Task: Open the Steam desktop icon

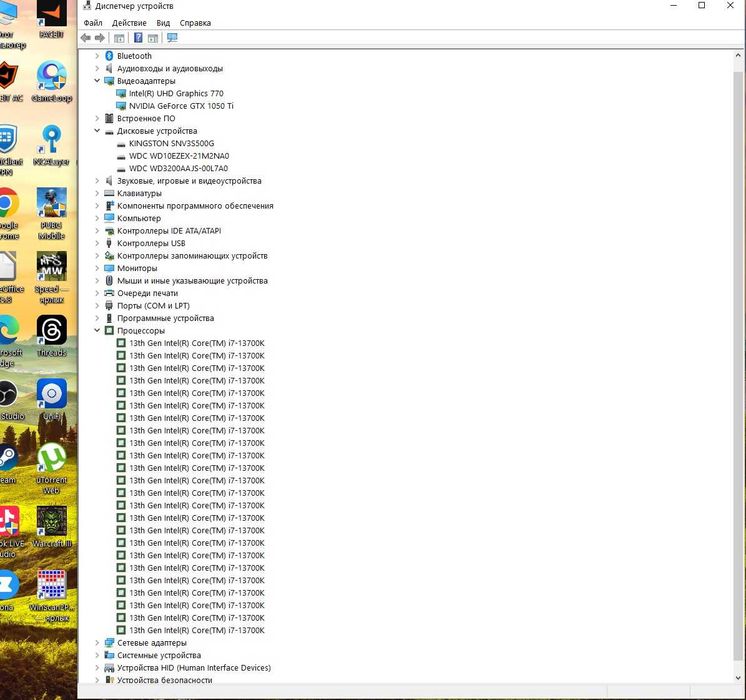Action: [8, 463]
